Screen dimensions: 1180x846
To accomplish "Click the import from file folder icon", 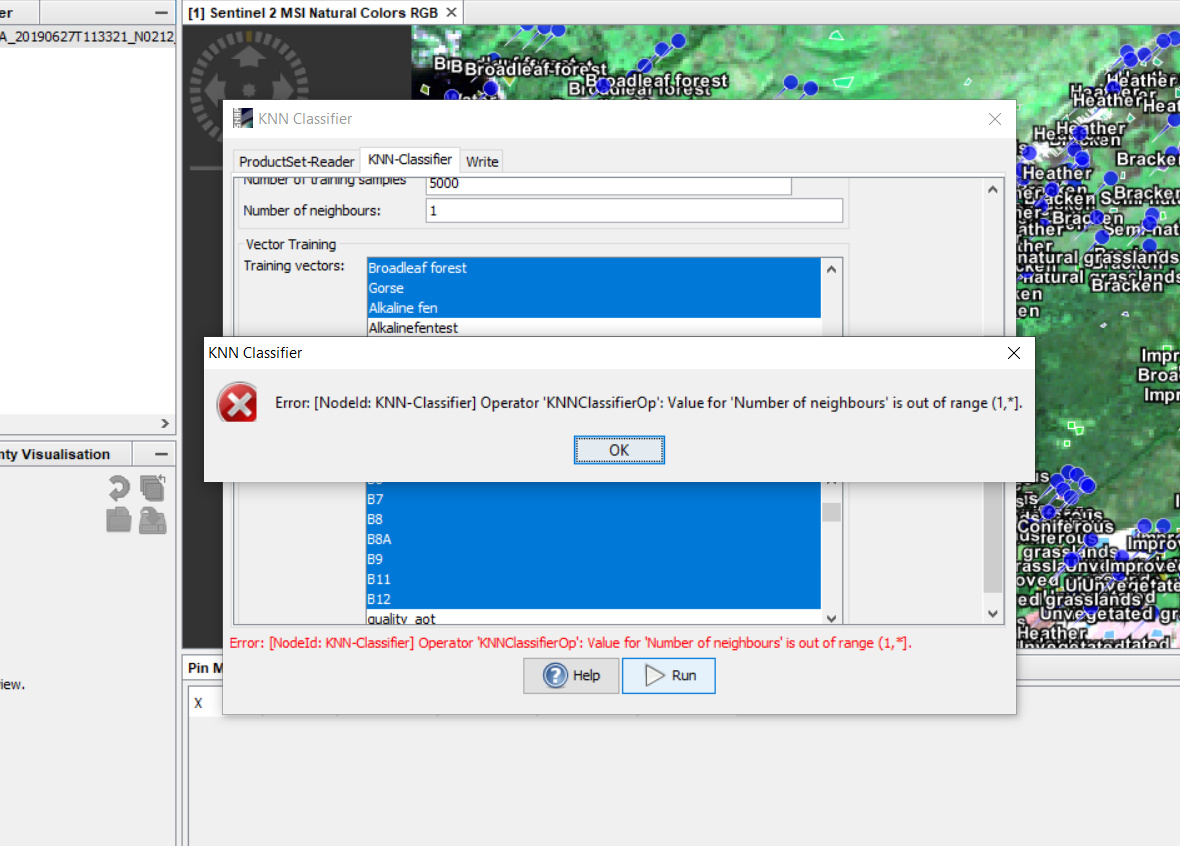I will pyautogui.click(x=119, y=520).
